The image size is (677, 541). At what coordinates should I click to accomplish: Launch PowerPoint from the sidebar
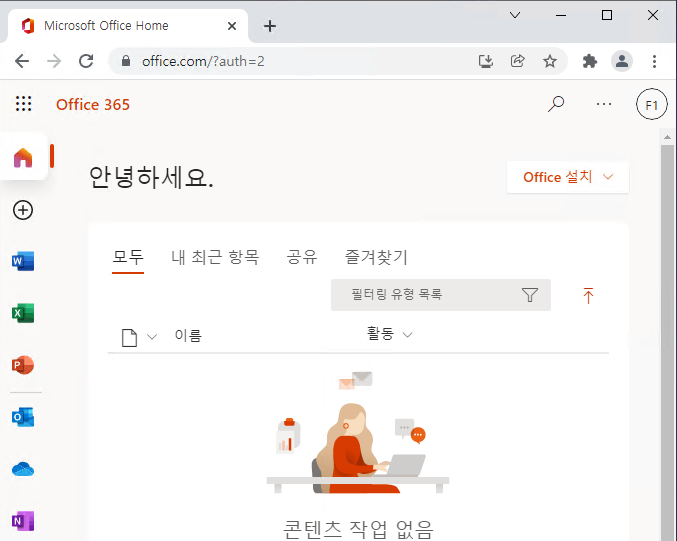click(23, 365)
